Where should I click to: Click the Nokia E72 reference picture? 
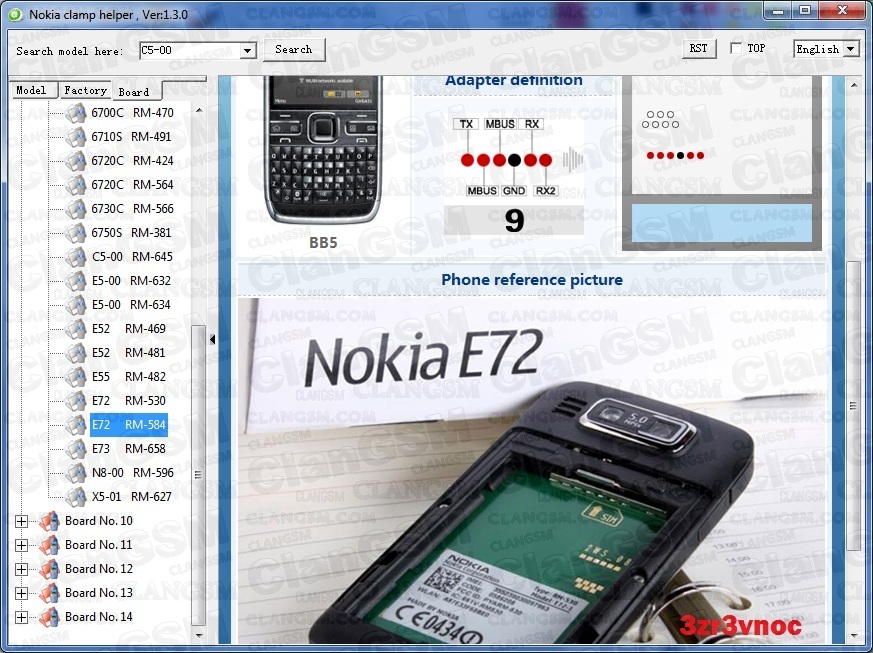532,470
